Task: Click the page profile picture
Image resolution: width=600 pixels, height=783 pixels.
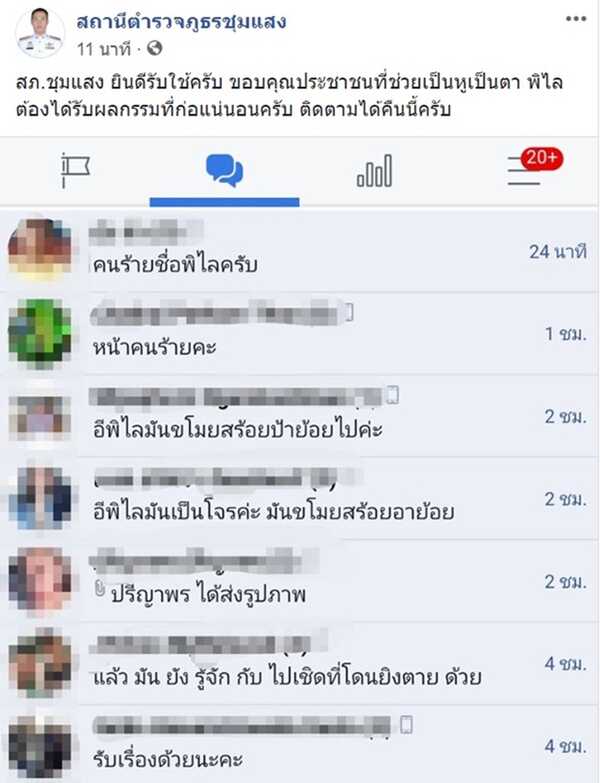Action: pyautogui.click(x=40, y=33)
